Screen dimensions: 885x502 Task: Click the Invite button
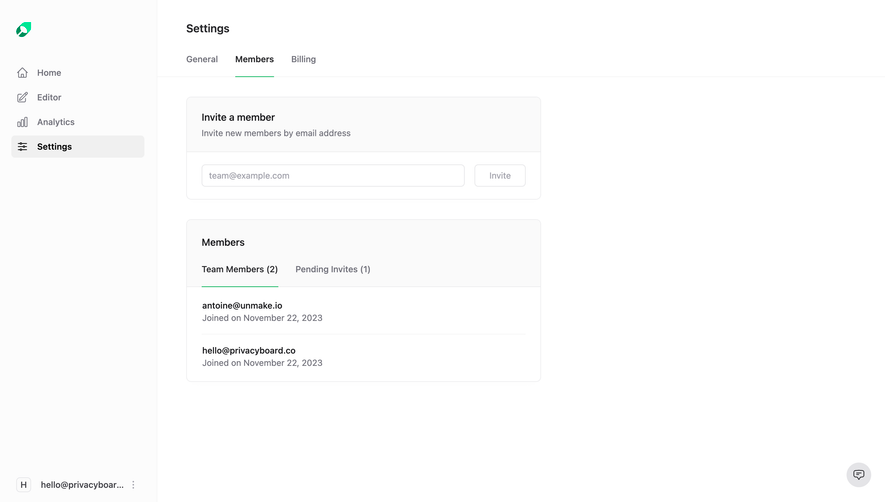(x=500, y=176)
